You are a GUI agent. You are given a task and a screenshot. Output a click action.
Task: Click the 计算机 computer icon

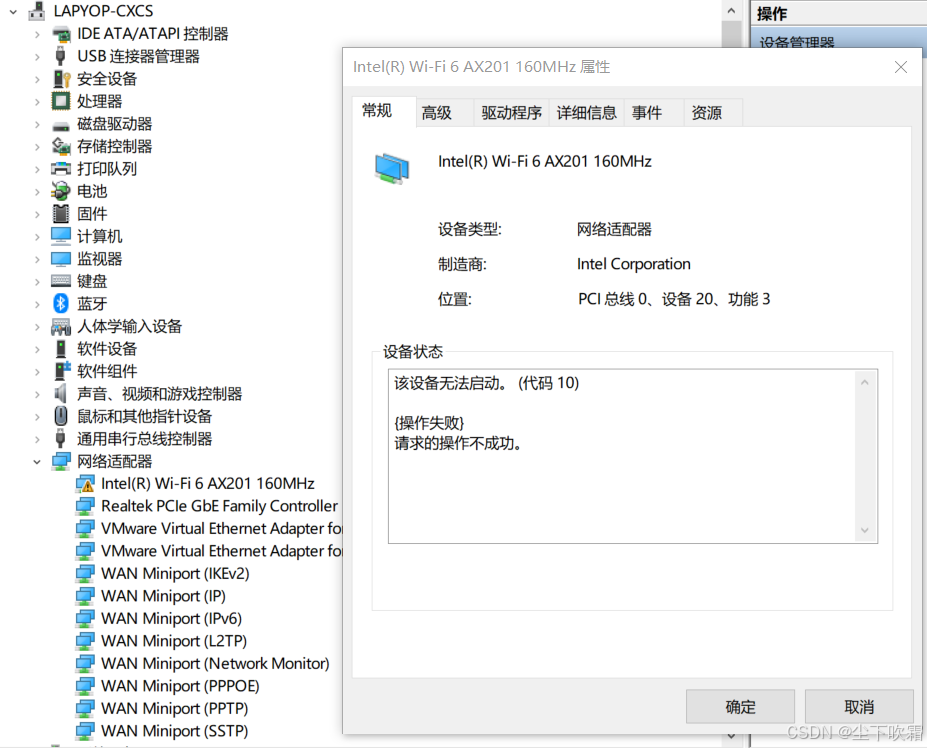click(x=61, y=236)
